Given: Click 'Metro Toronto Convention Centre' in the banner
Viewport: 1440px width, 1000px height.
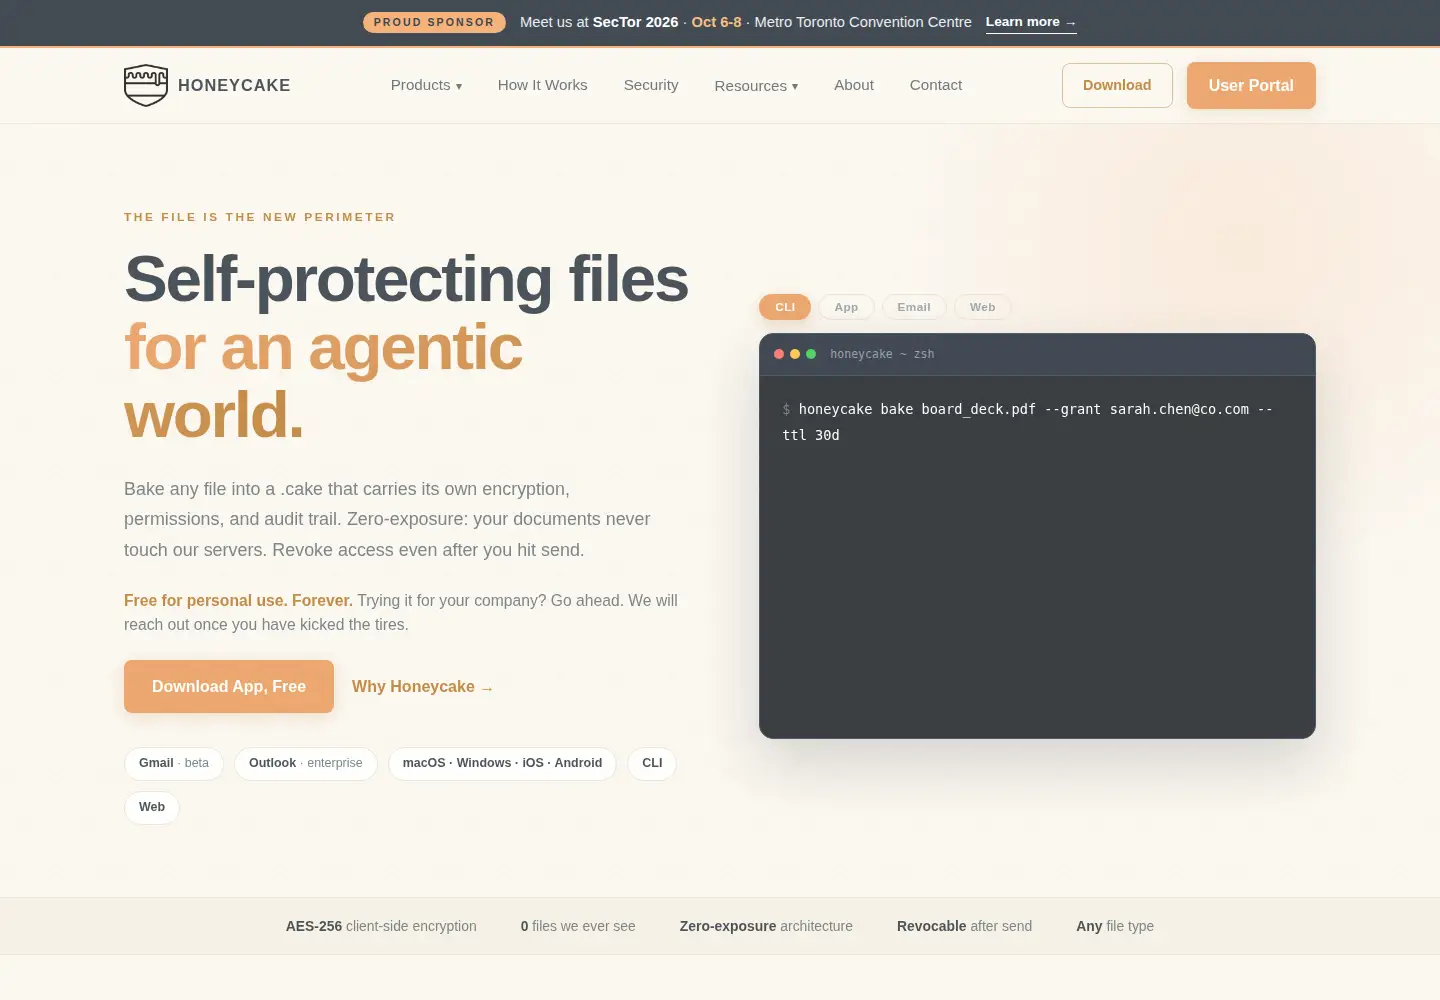Looking at the screenshot, I should 863,22.
